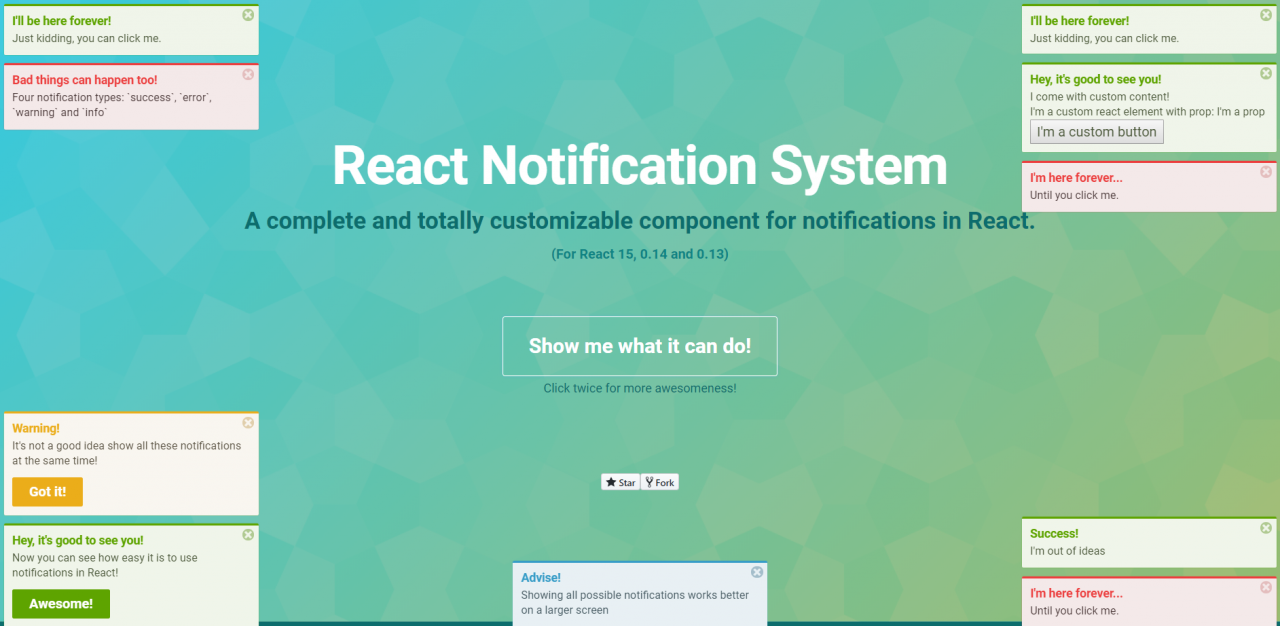Close the notification containing the 'Awesome!' button

[x=248, y=535]
